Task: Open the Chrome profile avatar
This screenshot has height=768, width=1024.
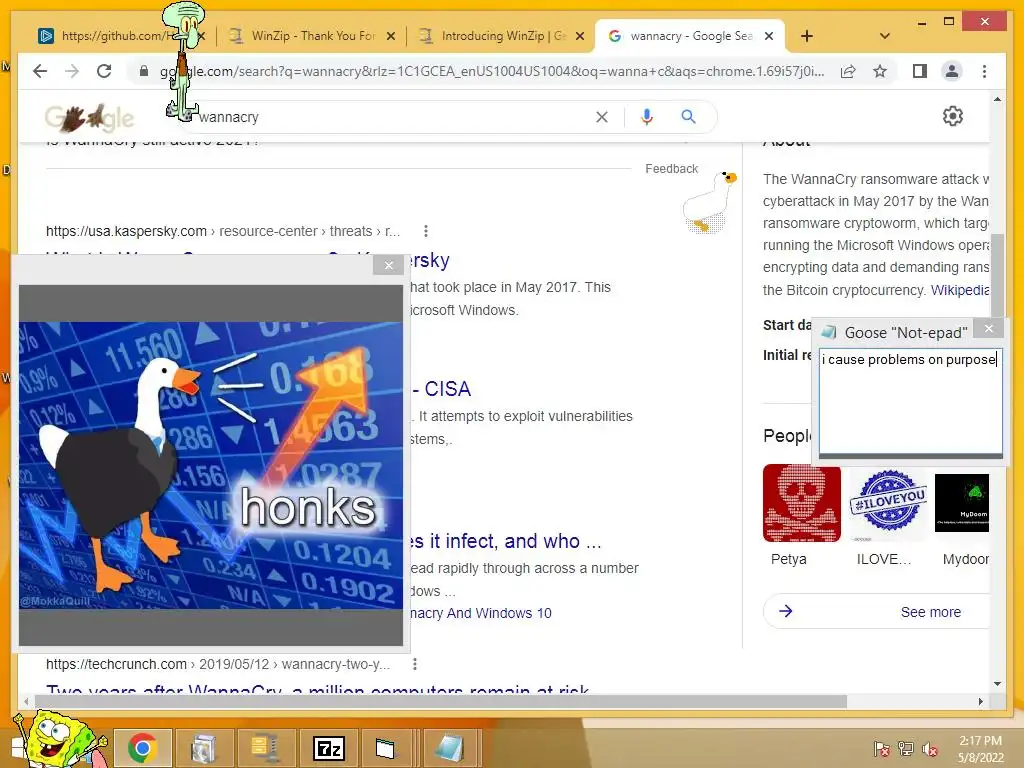Action: point(952,71)
